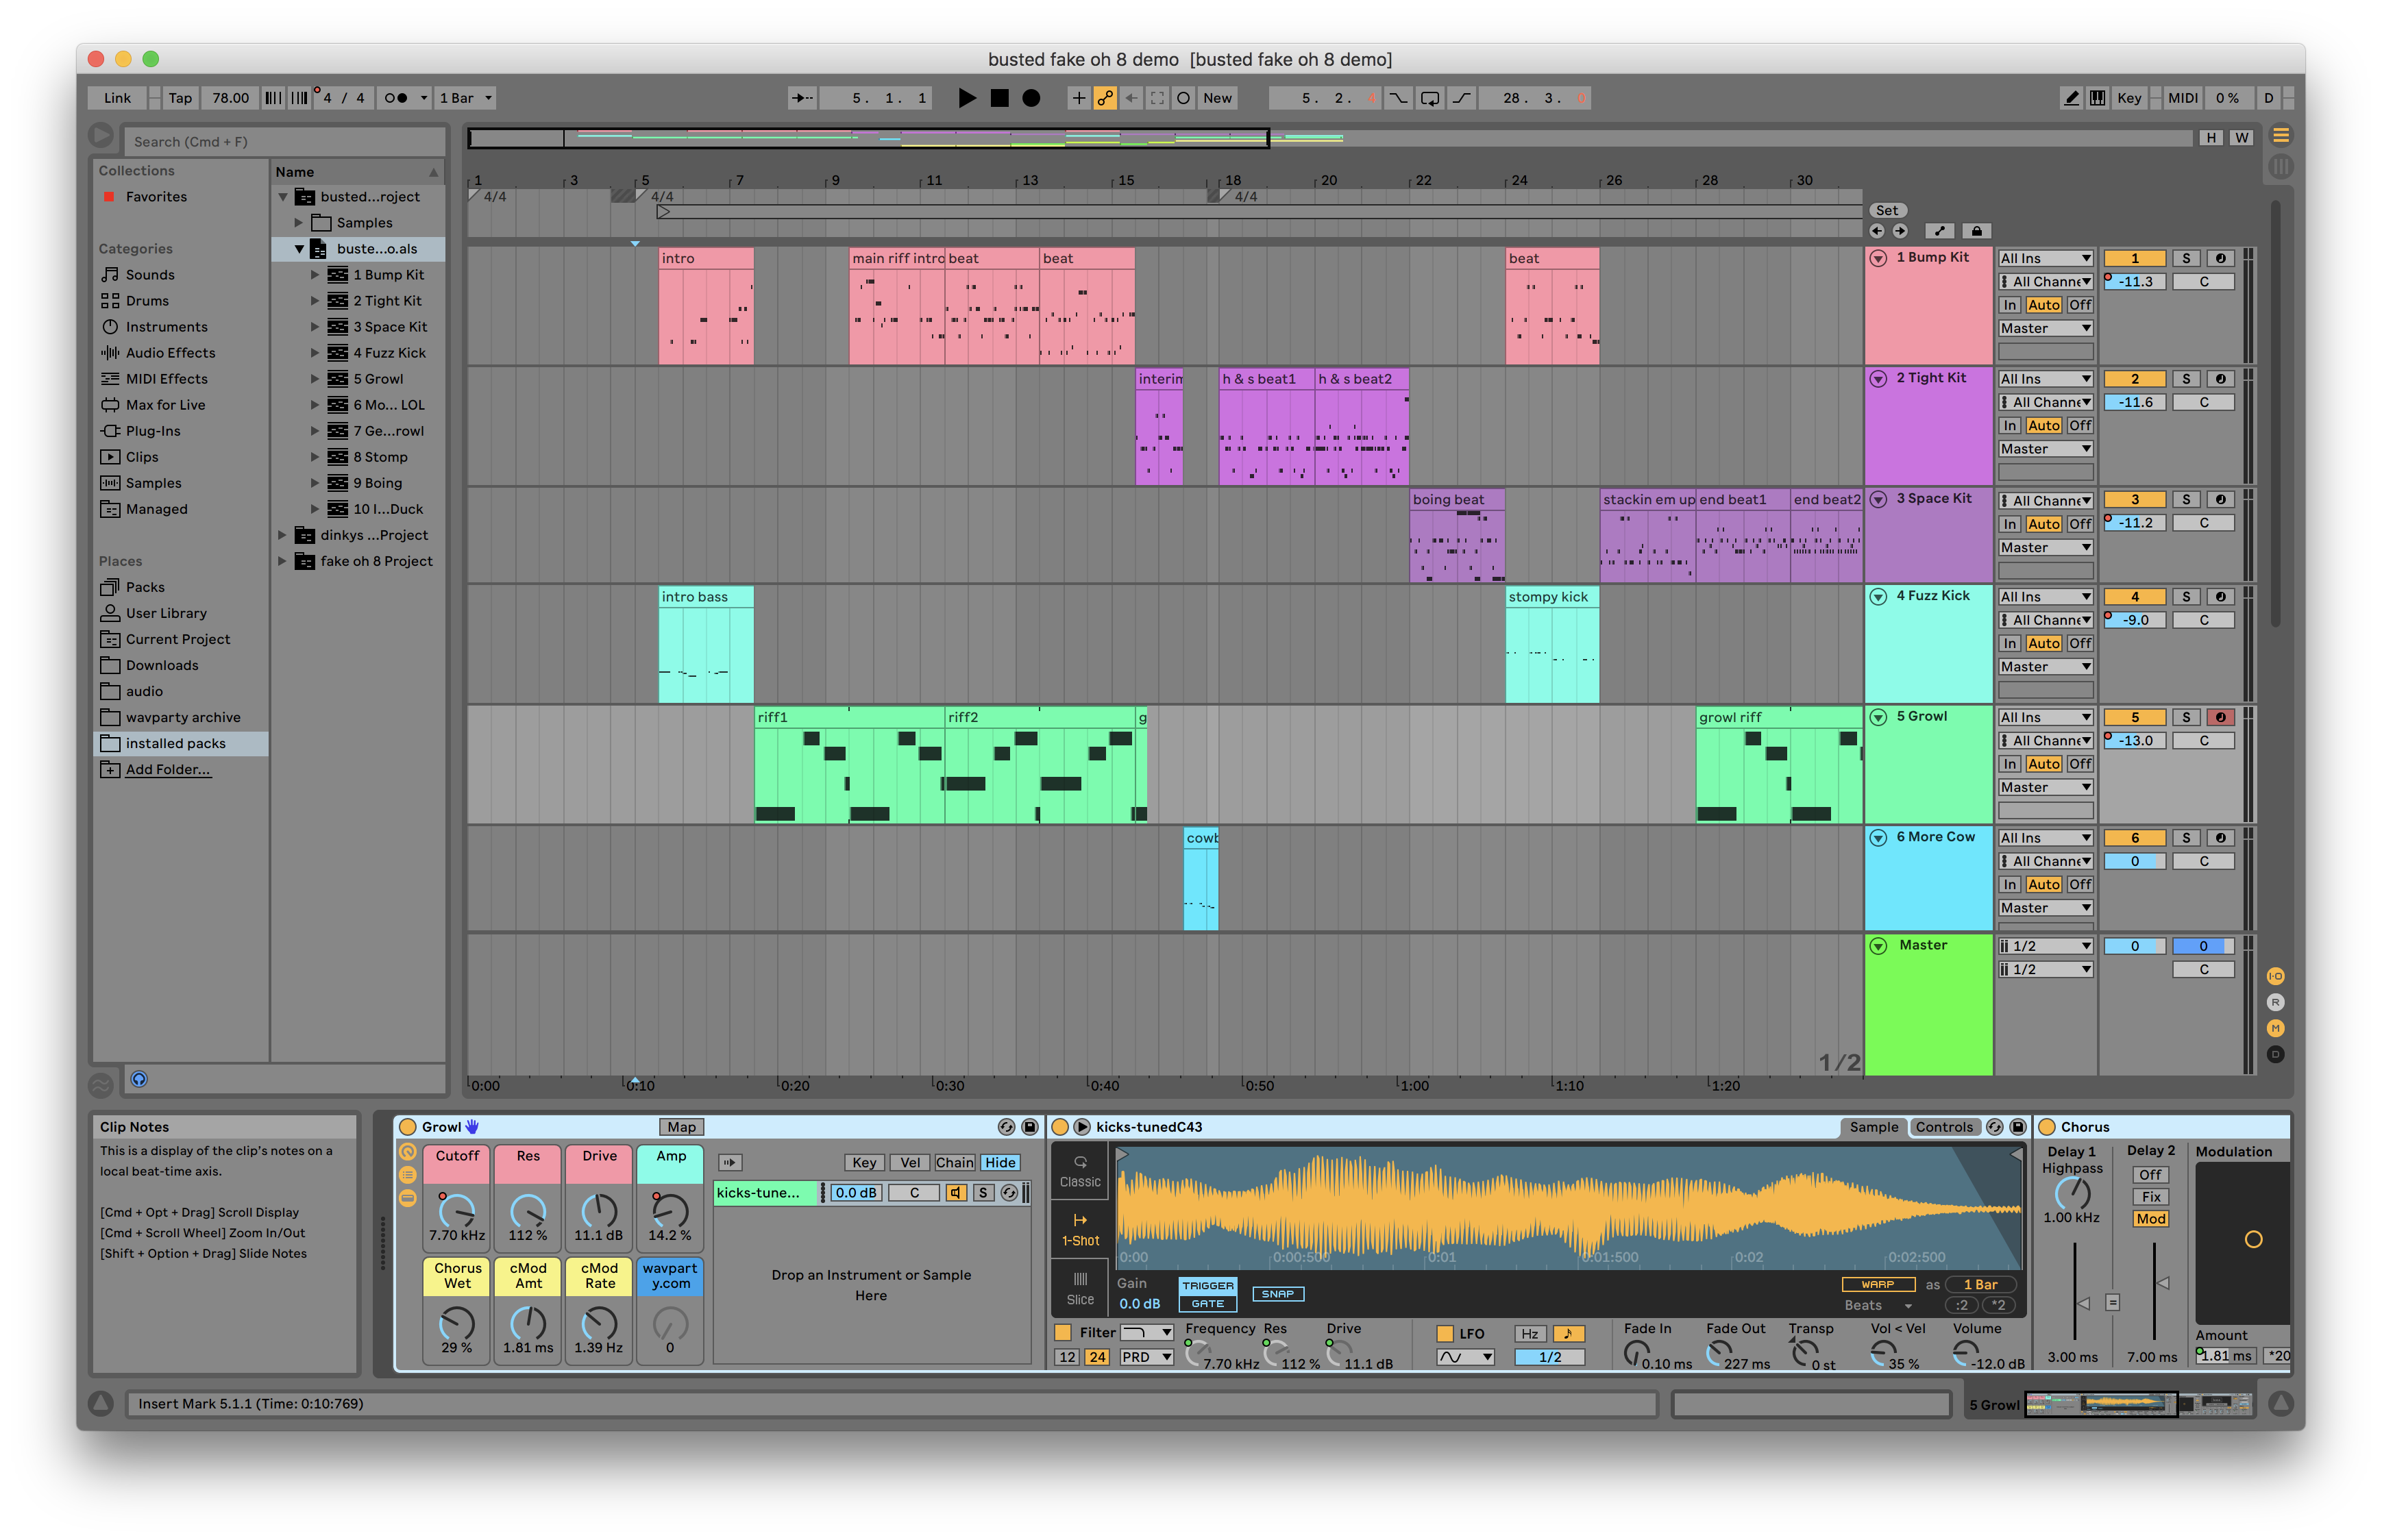Enable the Simpler Filter switch

[x=1063, y=1332]
